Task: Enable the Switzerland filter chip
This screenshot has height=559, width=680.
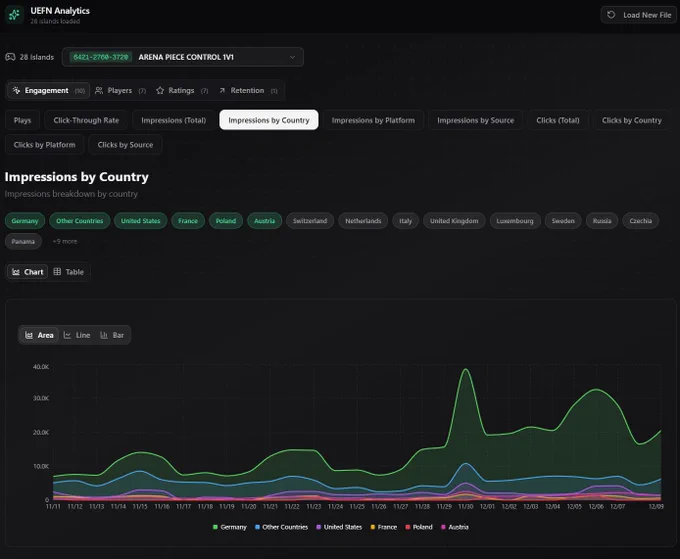Action: [310, 221]
